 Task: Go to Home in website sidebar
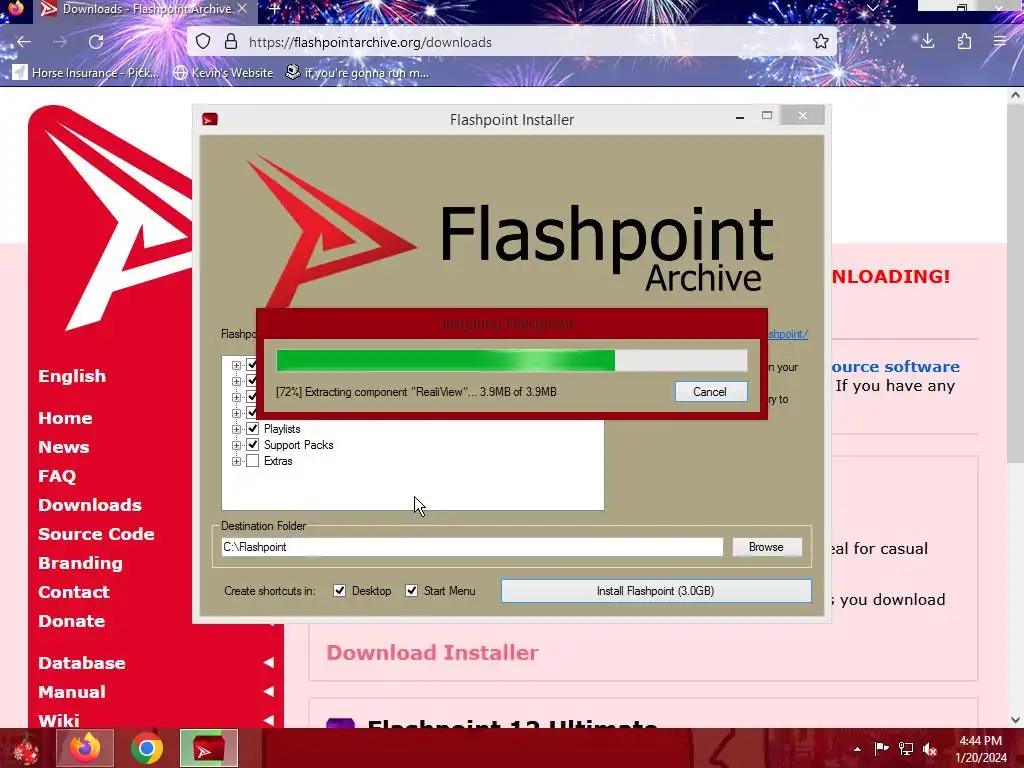coord(65,418)
